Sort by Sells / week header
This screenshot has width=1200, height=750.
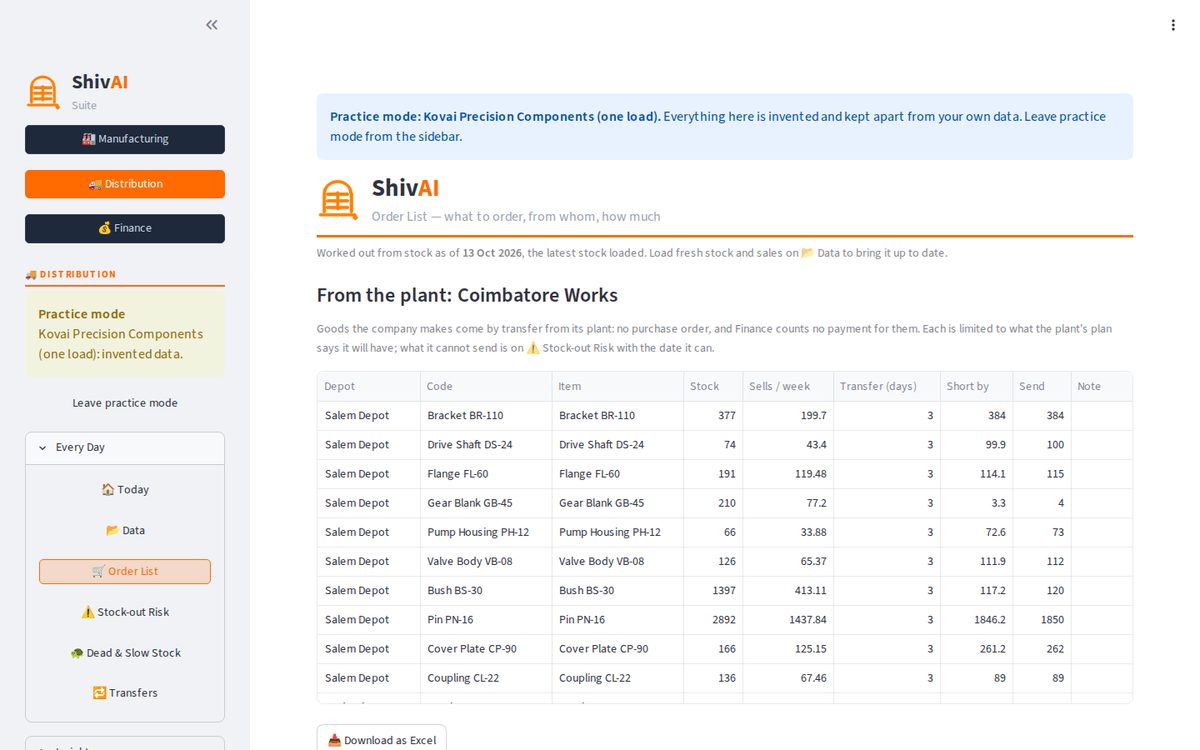(x=788, y=386)
